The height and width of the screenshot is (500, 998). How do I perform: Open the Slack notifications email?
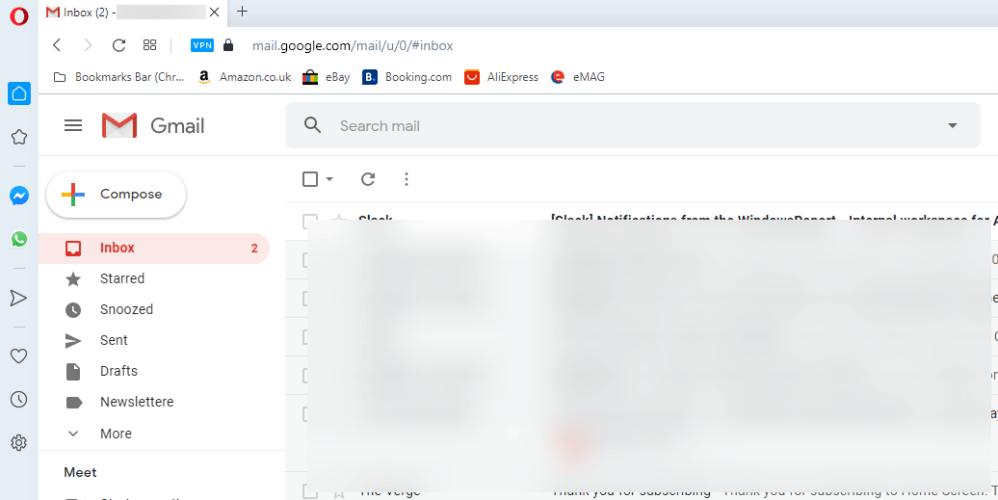pos(641,220)
